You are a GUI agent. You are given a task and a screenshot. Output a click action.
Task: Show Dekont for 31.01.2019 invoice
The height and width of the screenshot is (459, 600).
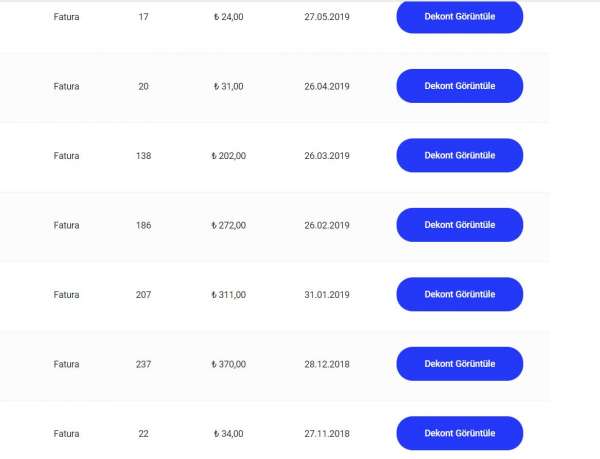[460, 295]
